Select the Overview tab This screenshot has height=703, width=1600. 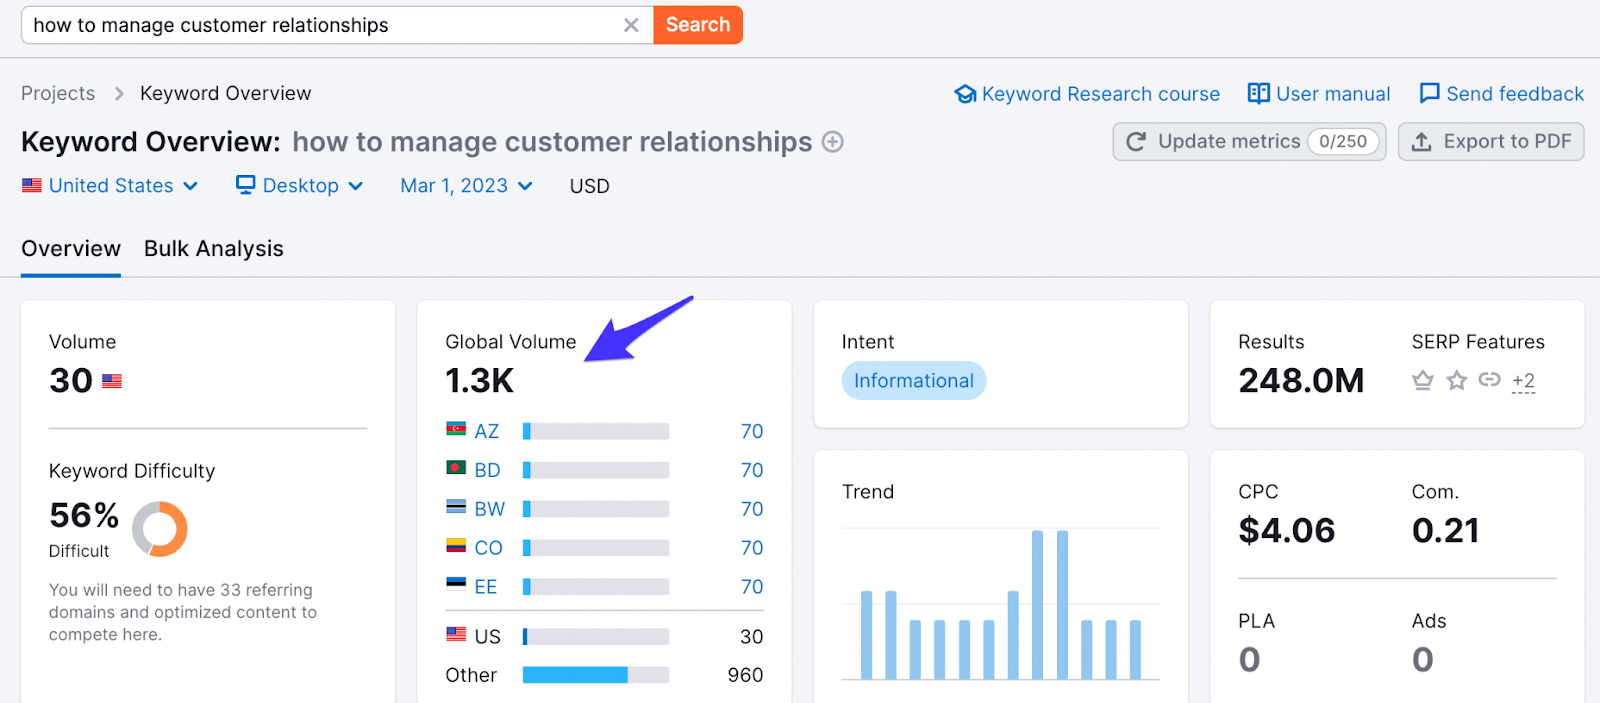[x=71, y=249]
